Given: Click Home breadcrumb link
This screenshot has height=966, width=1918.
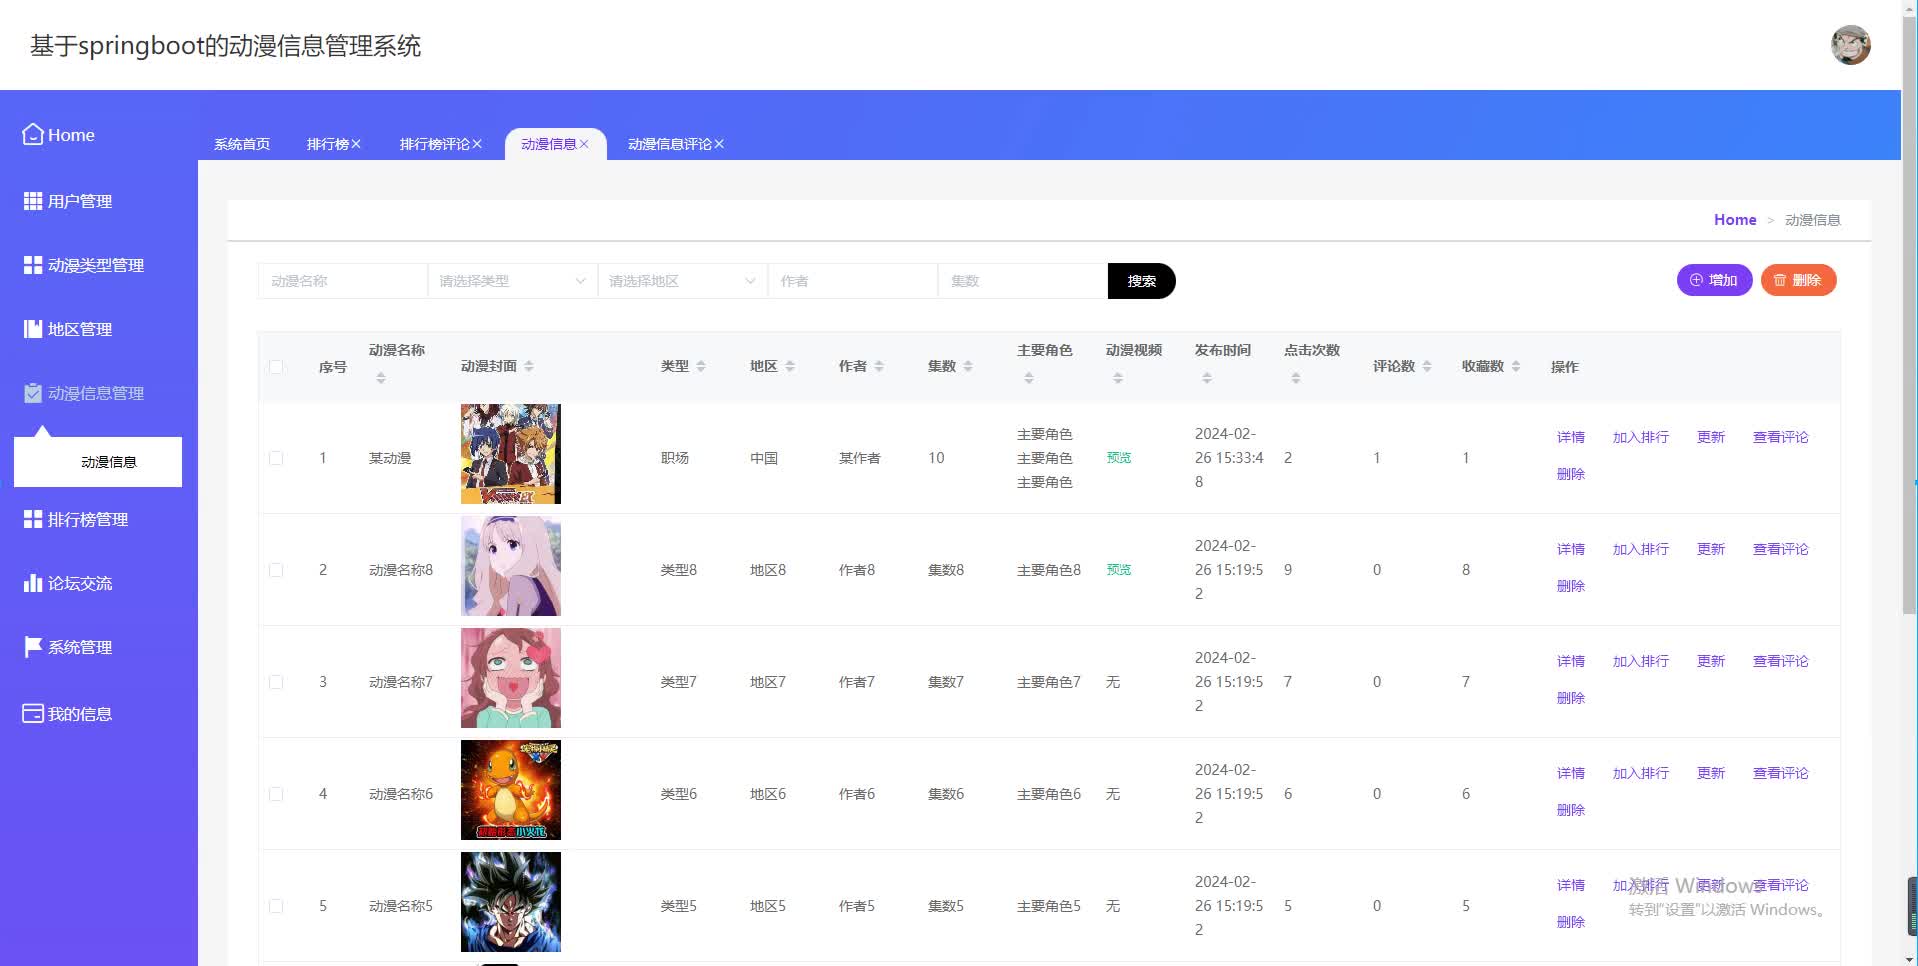Looking at the screenshot, I should point(1735,220).
